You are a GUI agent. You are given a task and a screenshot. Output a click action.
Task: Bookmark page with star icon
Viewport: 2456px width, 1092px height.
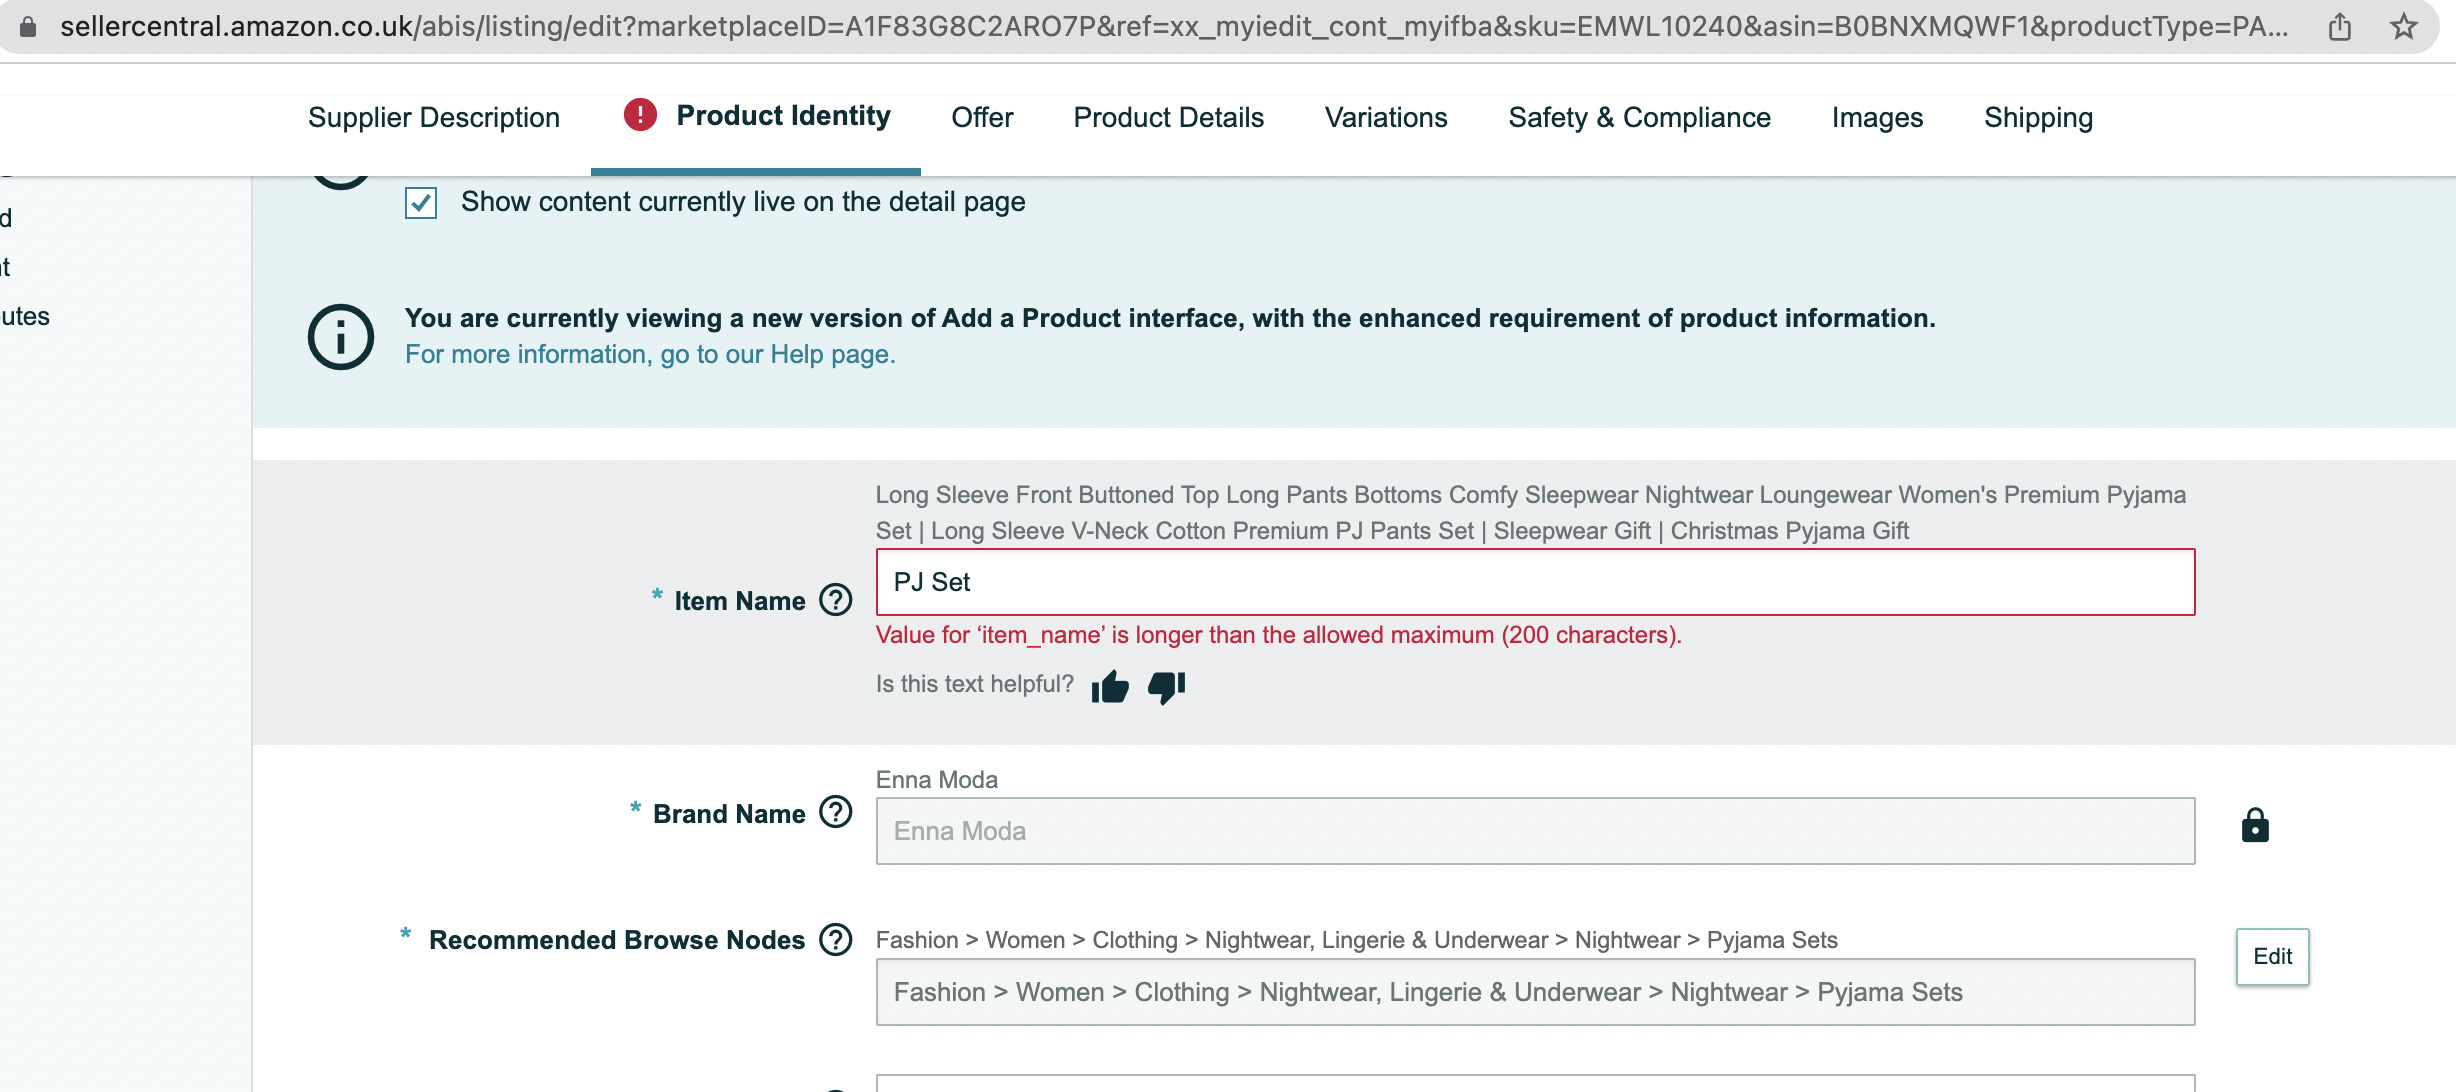(x=2404, y=27)
